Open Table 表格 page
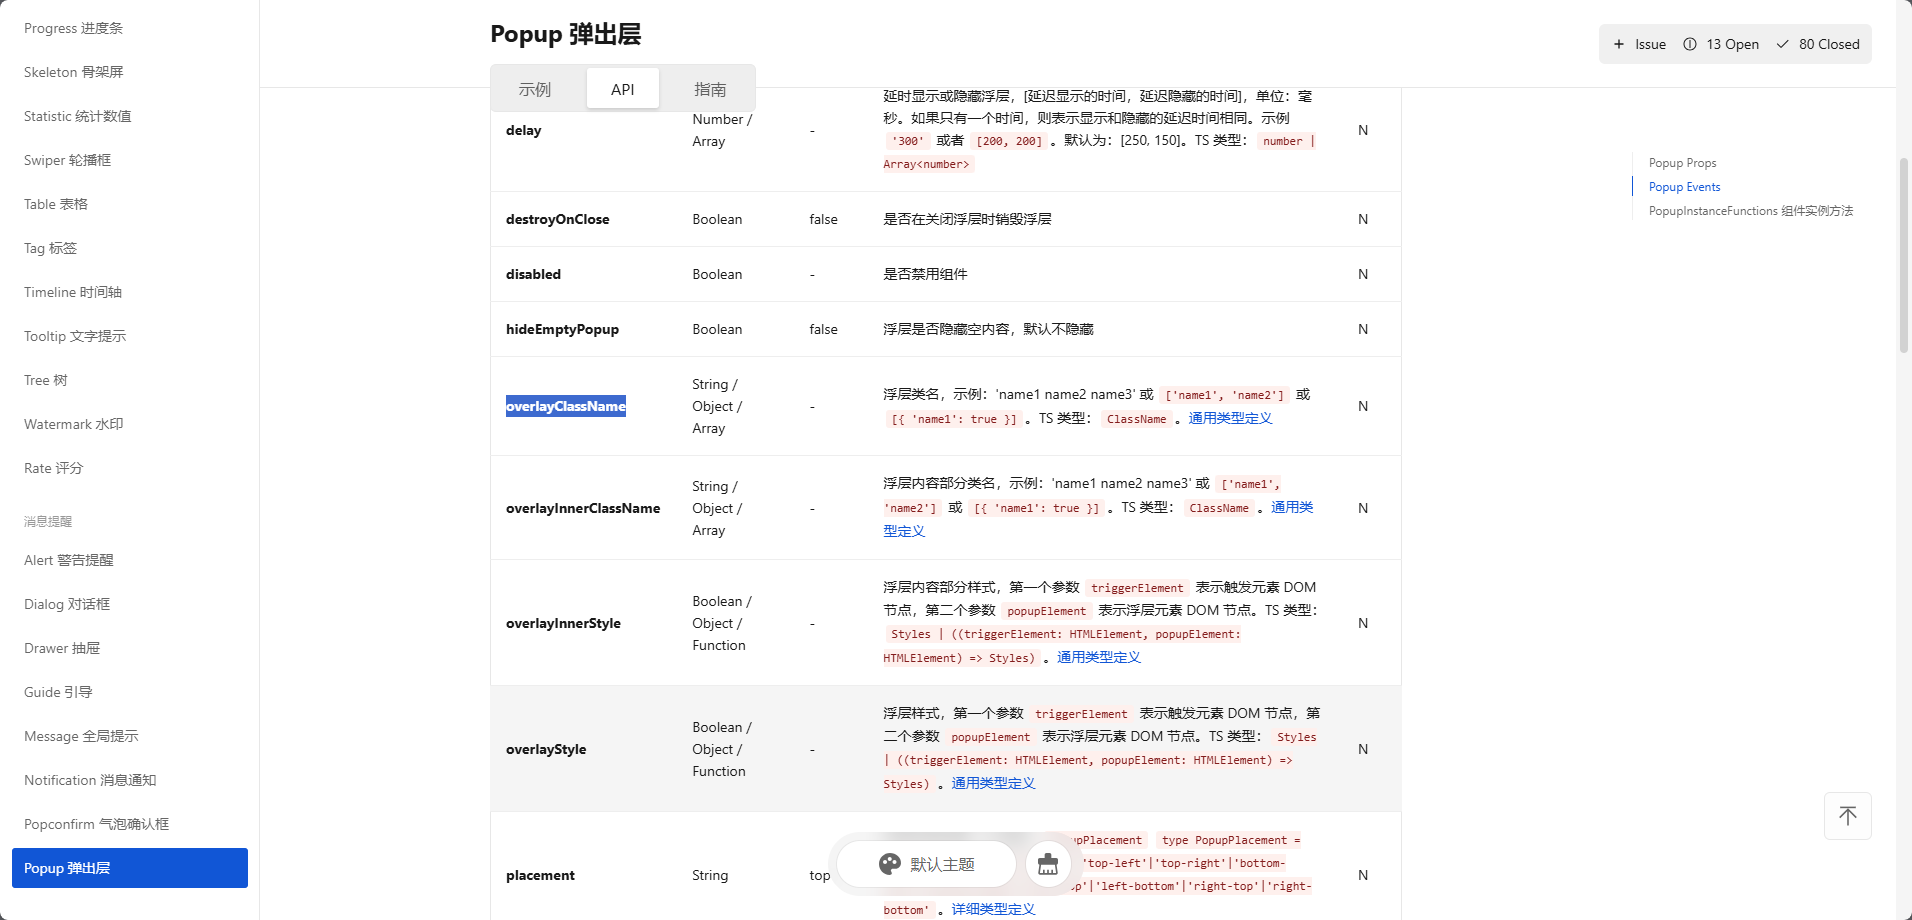 click(130, 204)
